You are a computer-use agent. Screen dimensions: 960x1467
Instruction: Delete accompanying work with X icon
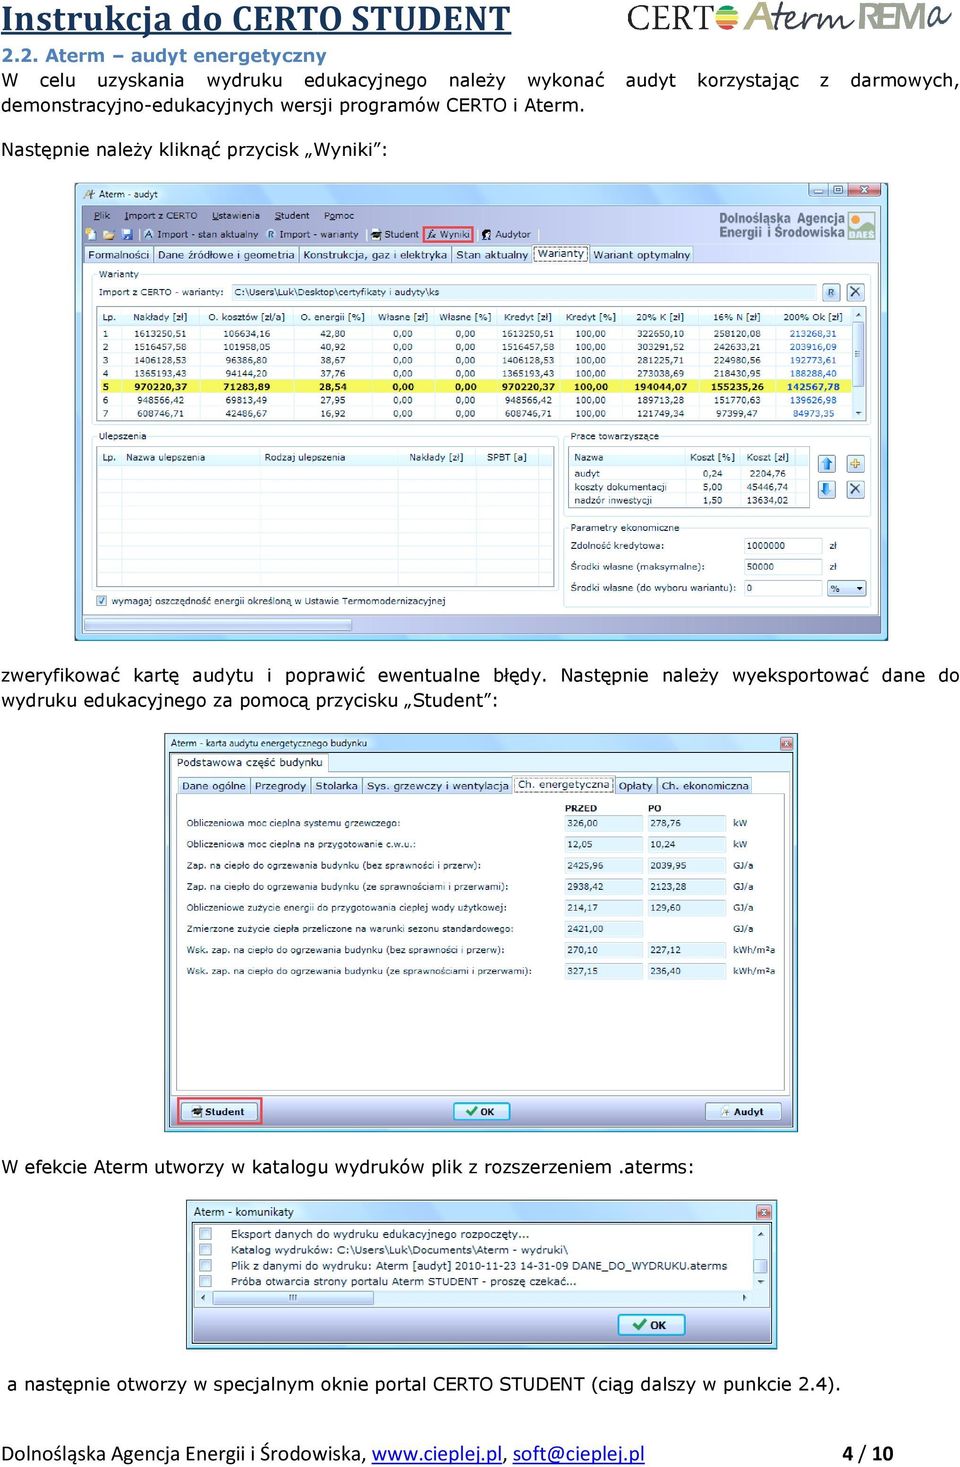click(855, 489)
